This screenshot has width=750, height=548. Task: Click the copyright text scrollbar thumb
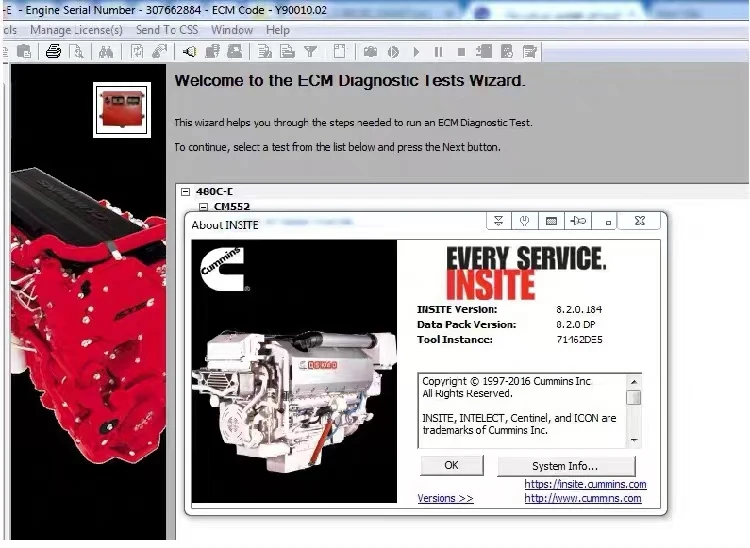point(634,397)
